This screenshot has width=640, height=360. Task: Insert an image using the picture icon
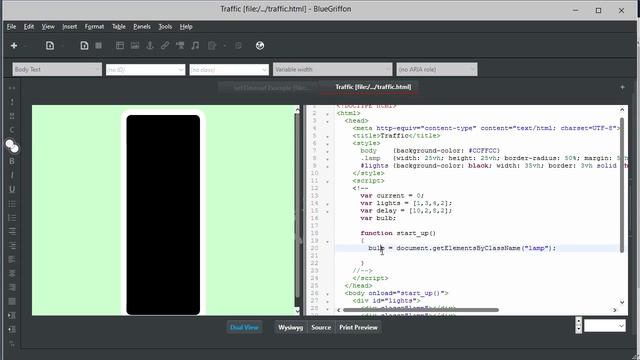point(135,46)
